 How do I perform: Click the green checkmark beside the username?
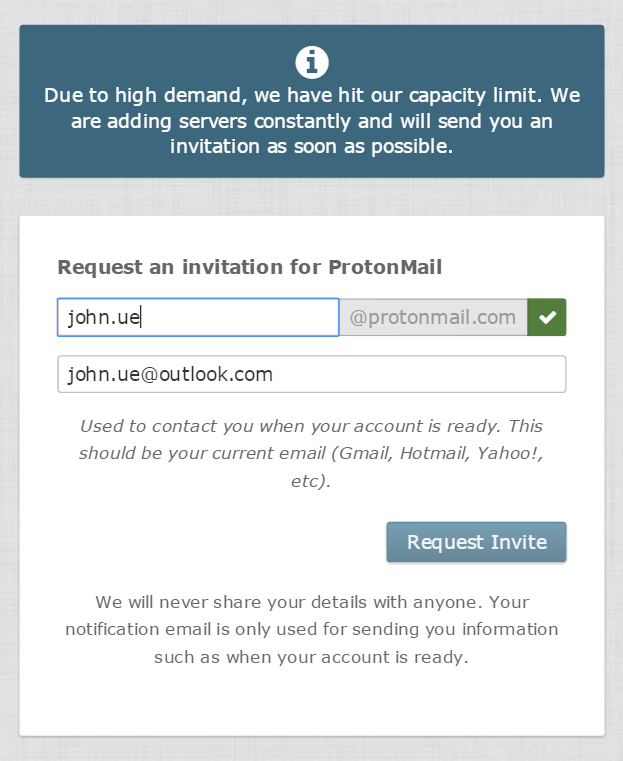pos(547,318)
